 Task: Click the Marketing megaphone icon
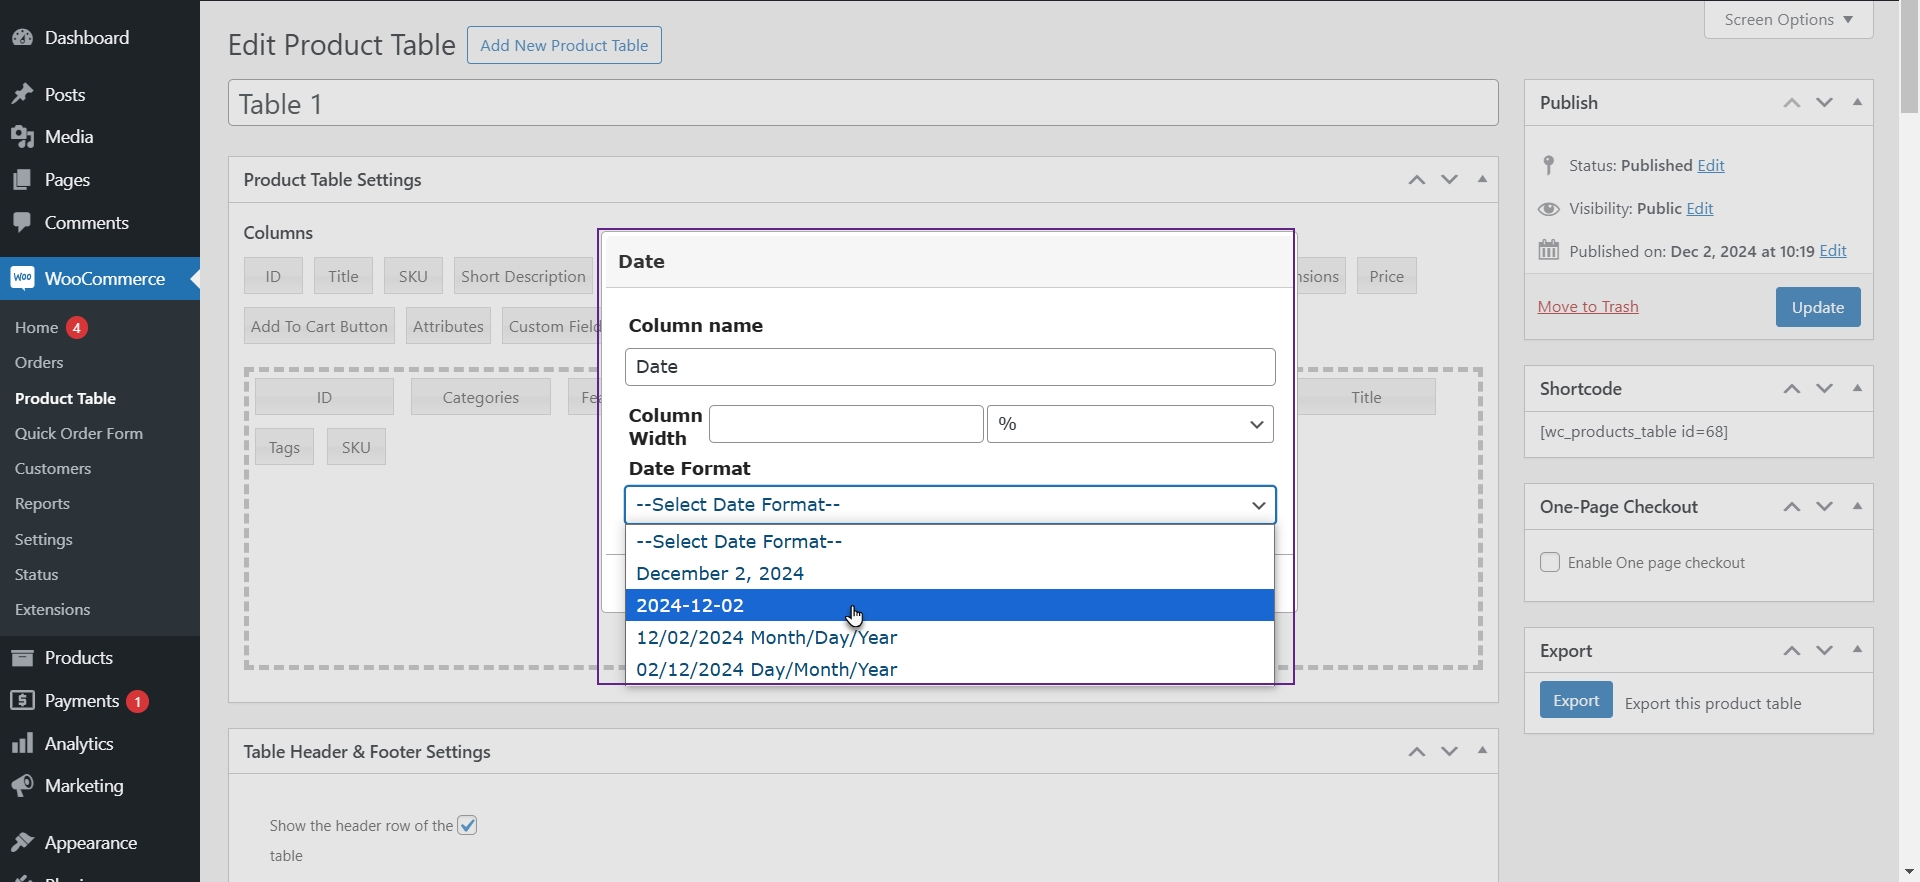22,786
